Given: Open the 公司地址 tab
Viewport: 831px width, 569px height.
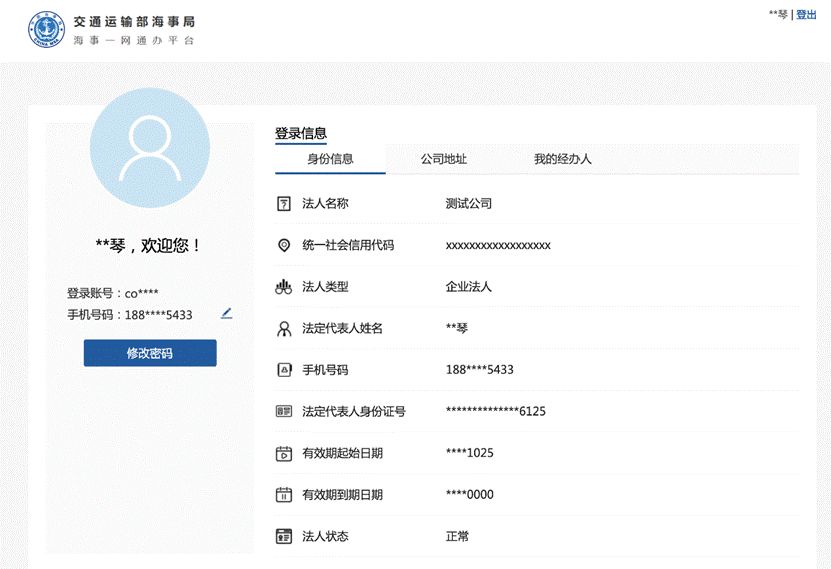Looking at the screenshot, I should [443, 159].
